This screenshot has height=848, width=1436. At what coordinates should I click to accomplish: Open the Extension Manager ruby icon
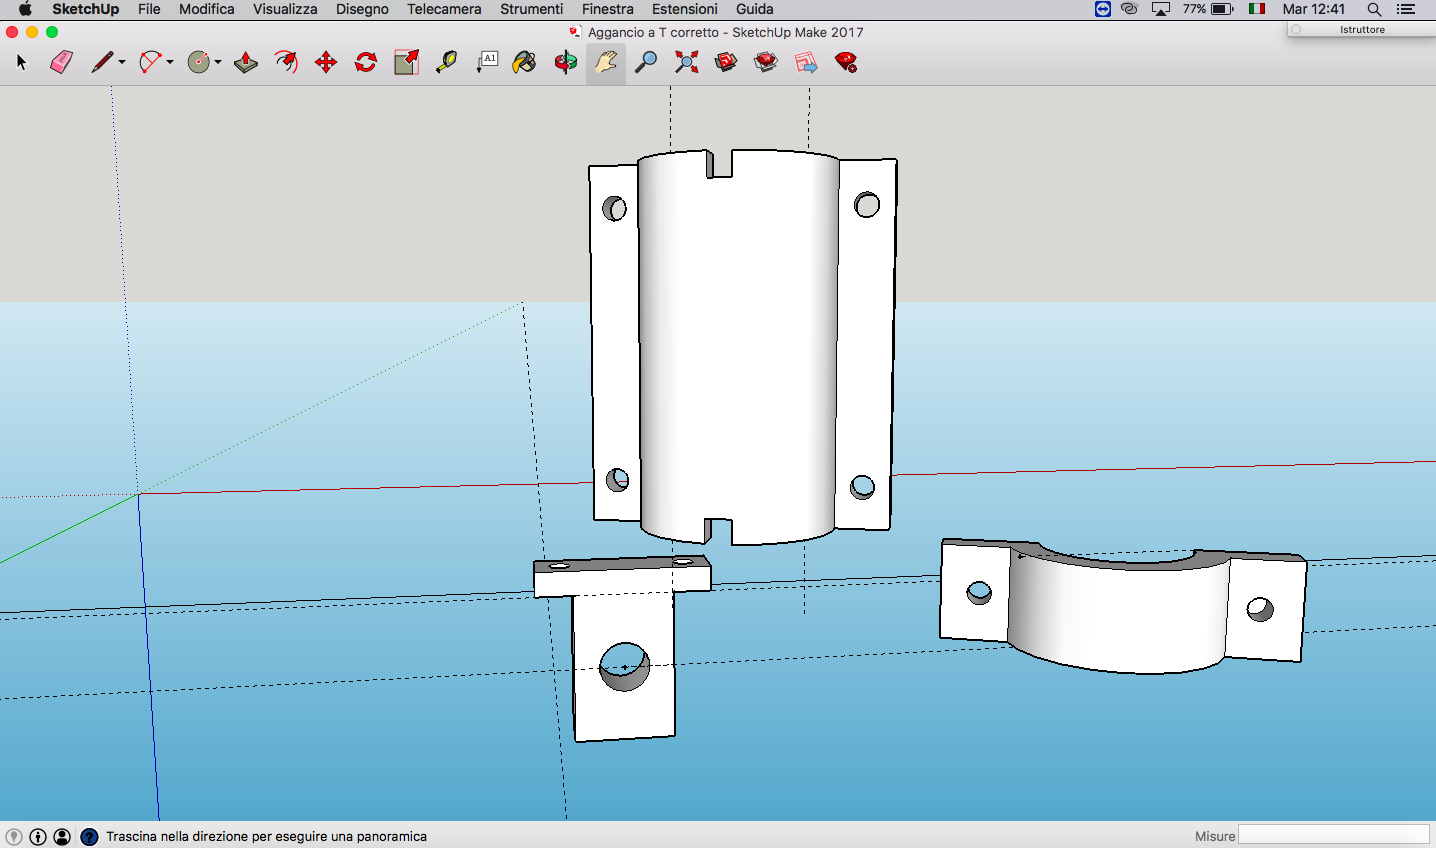[847, 62]
